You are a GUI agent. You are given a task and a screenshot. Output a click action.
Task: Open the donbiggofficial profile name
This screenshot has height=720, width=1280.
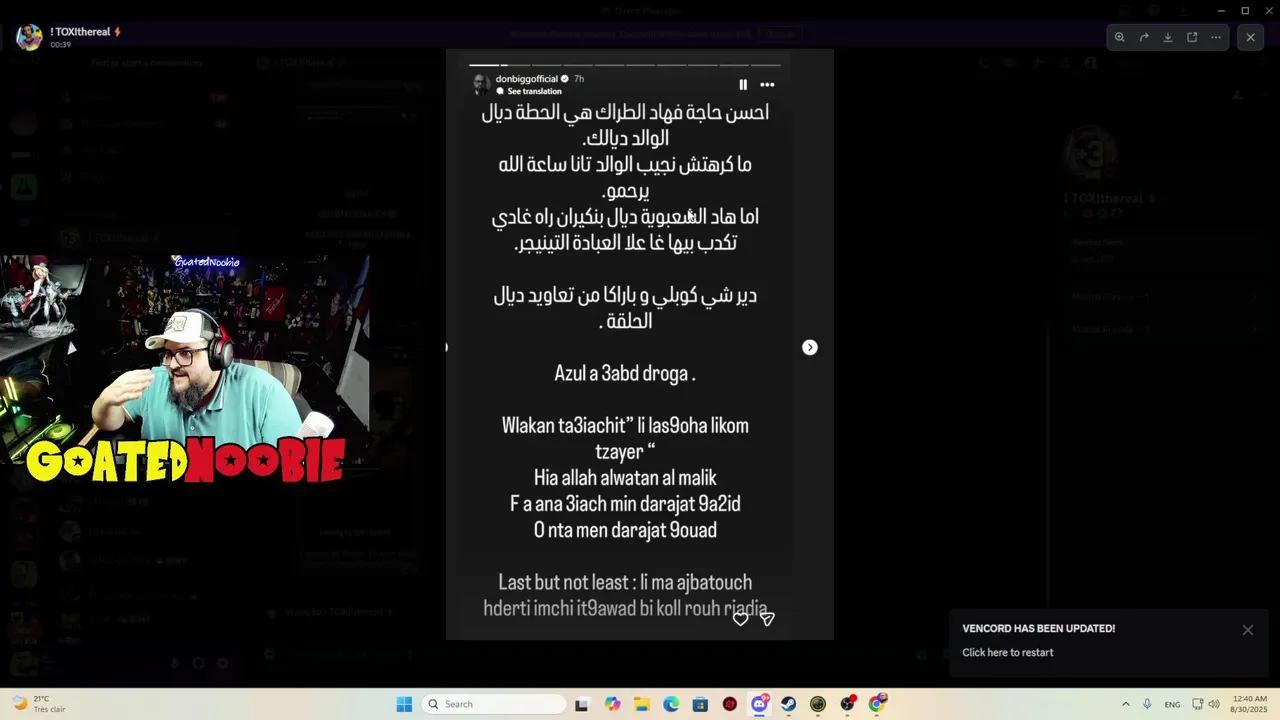(526, 79)
